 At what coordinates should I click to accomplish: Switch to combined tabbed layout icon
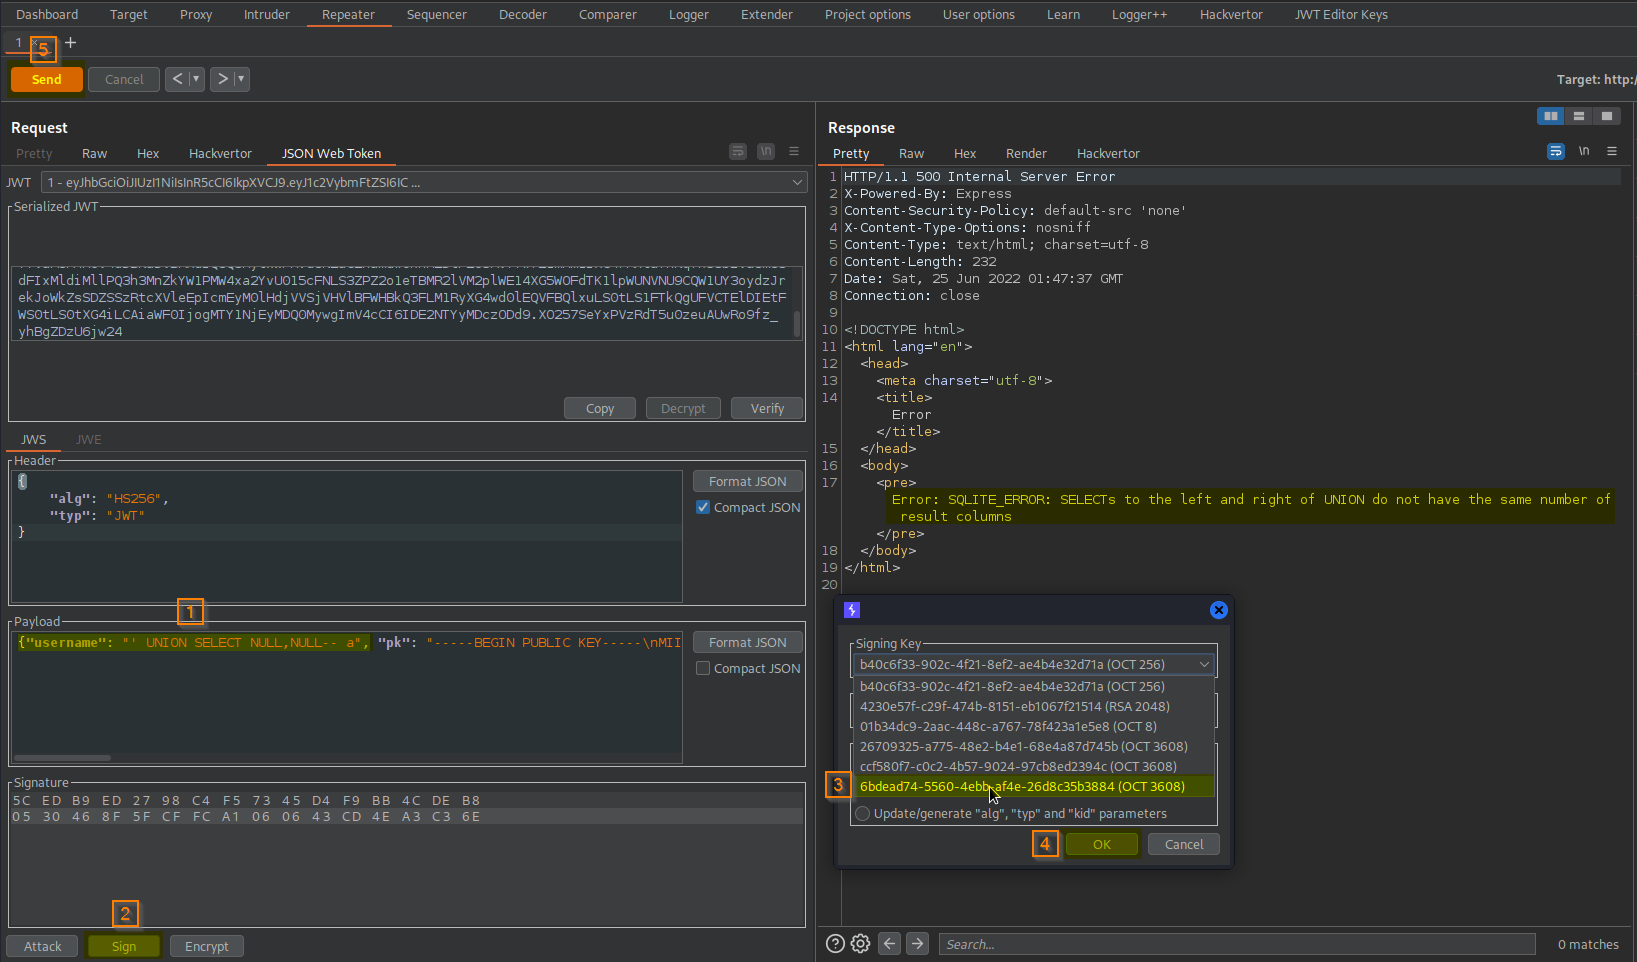pos(1607,116)
